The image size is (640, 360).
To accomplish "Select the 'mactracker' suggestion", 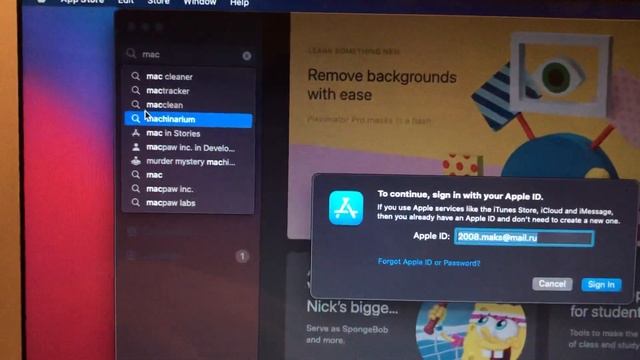I will (x=188, y=91).
